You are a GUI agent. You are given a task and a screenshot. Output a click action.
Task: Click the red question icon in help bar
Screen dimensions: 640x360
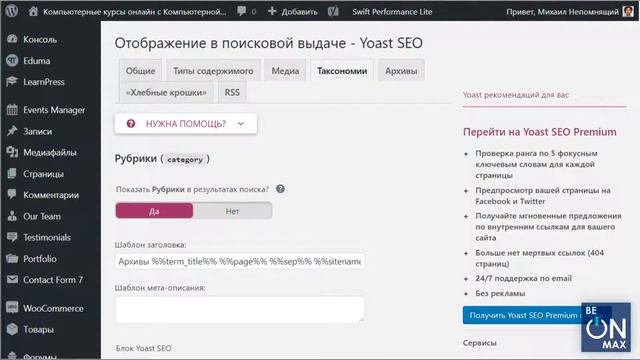(131, 124)
